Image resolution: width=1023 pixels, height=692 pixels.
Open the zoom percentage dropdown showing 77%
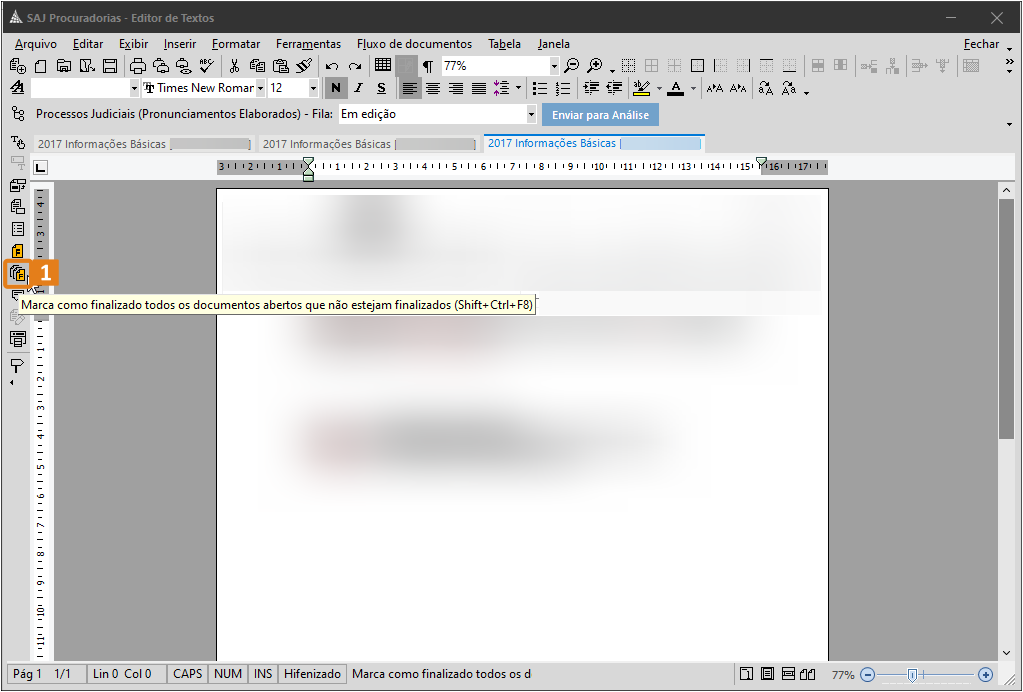point(556,65)
